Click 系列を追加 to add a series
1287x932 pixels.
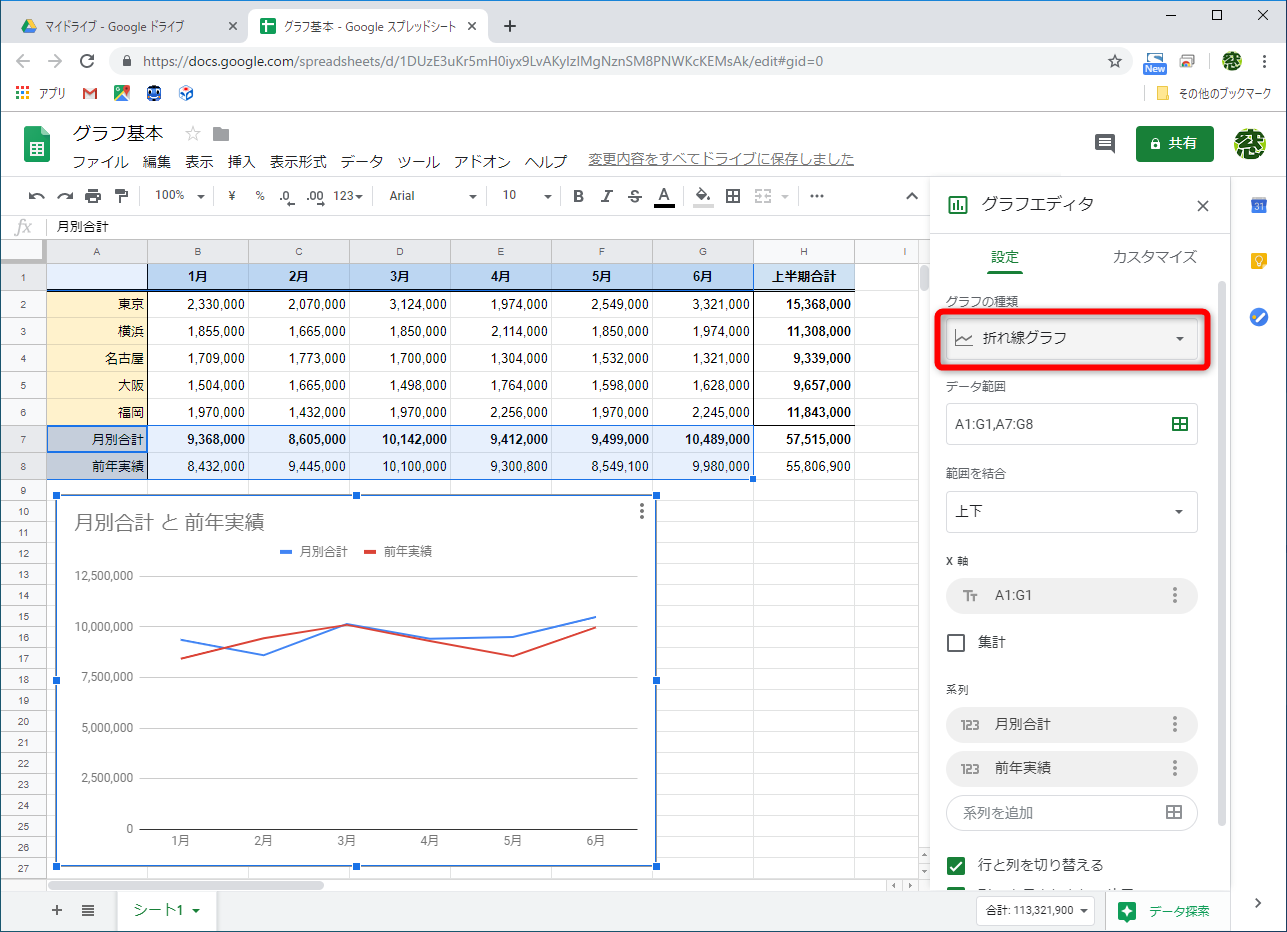point(1060,813)
